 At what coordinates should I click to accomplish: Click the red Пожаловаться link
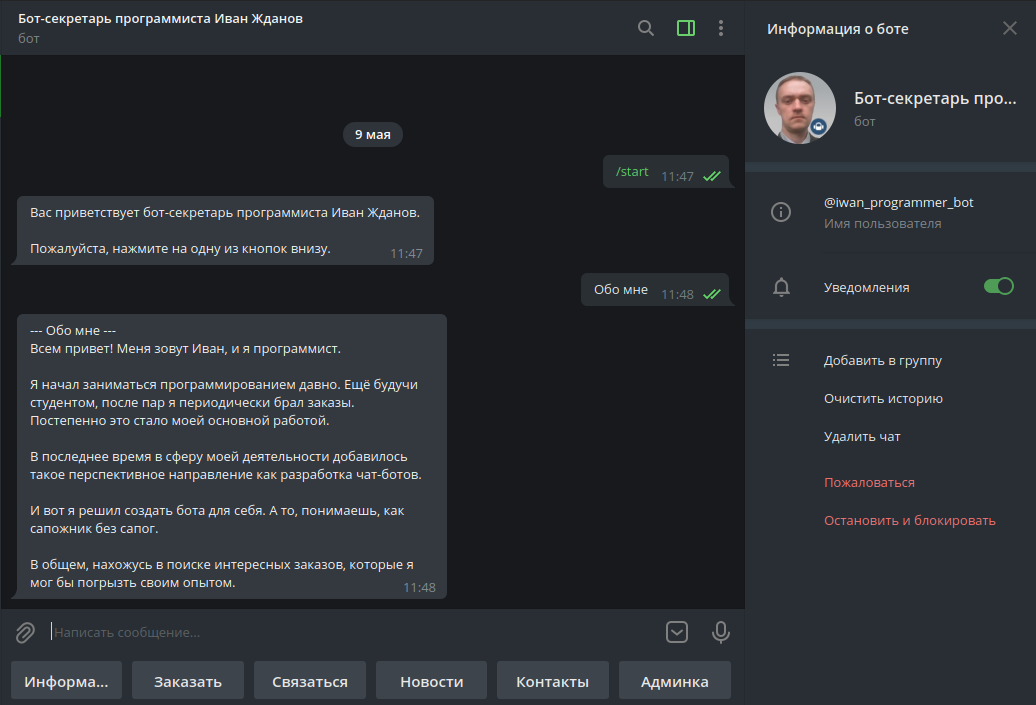pyautogui.click(x=869, y=482)
